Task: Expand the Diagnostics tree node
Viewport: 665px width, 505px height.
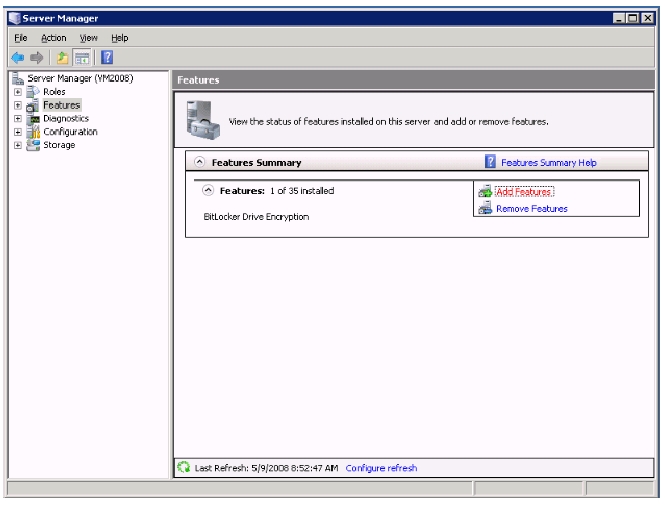Action: 18,118
